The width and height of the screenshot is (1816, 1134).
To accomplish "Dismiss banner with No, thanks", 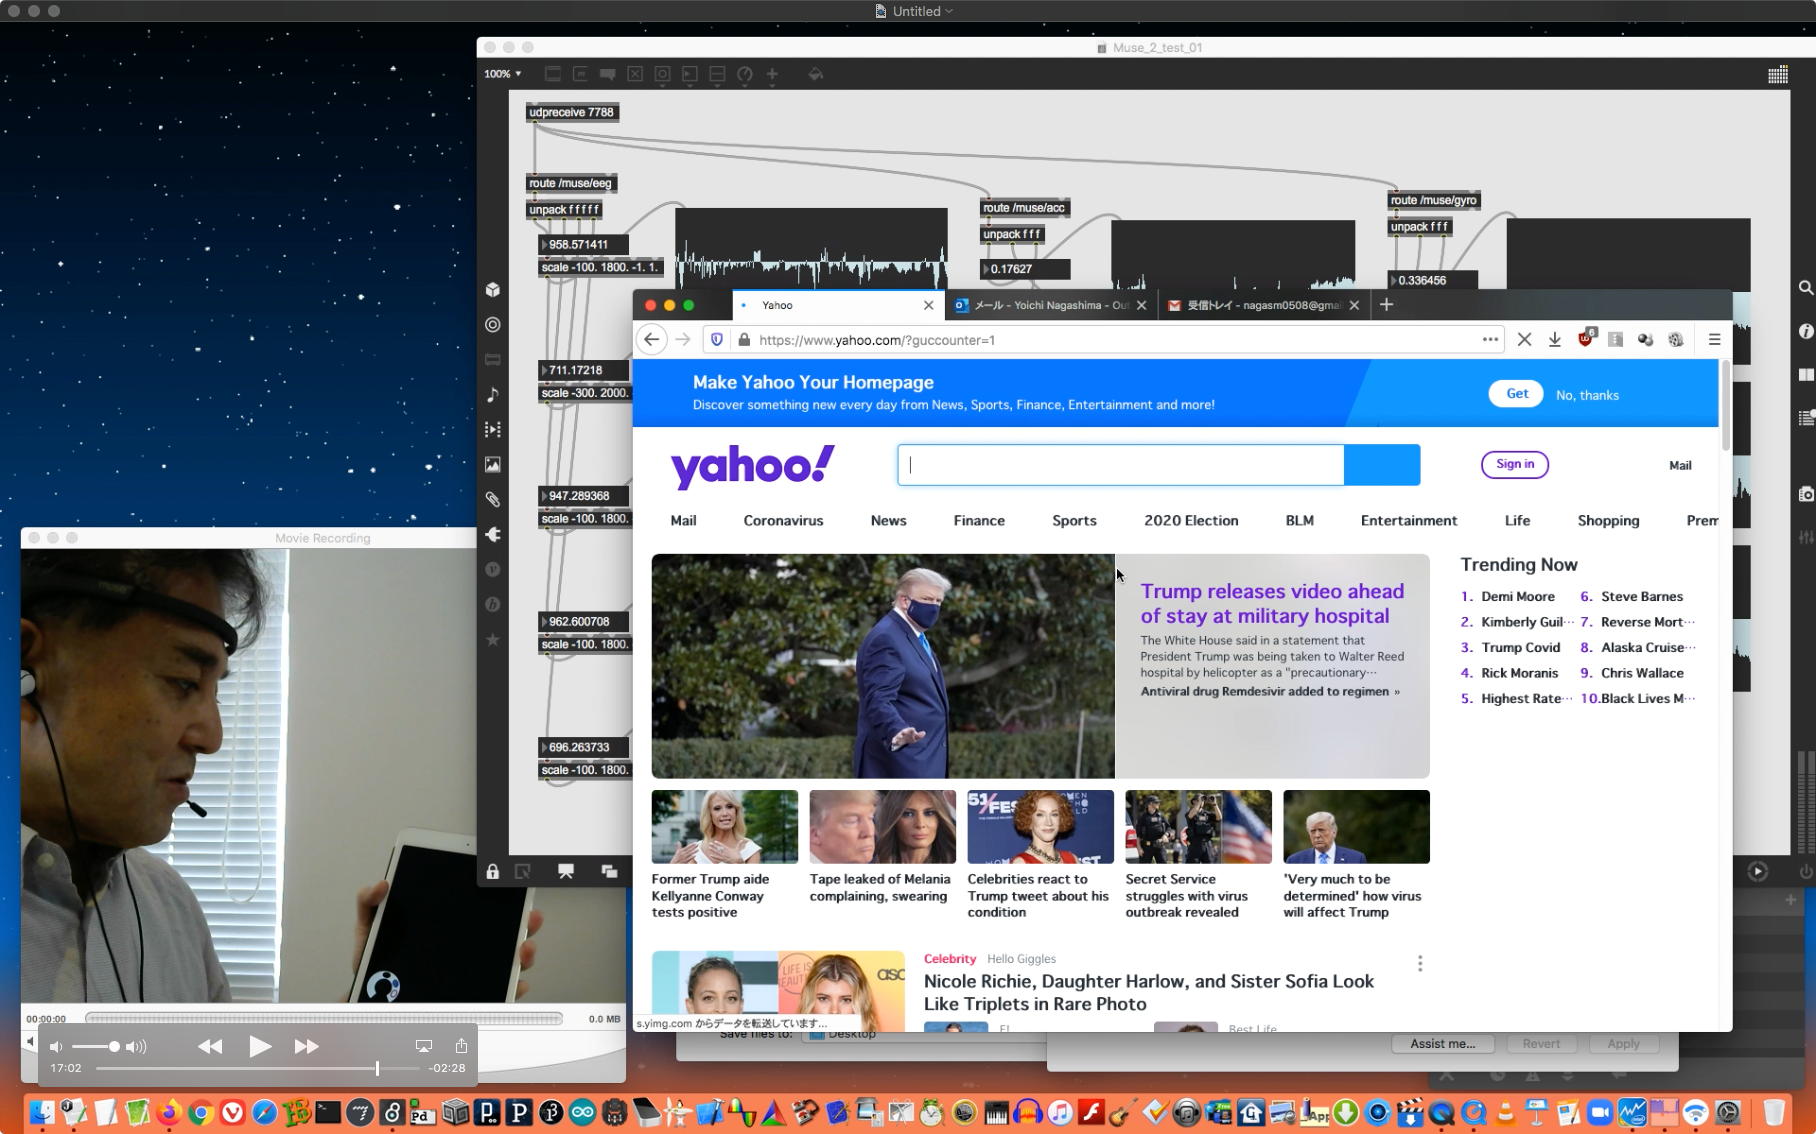I will pyautogui.click(x=1587, y=395).
